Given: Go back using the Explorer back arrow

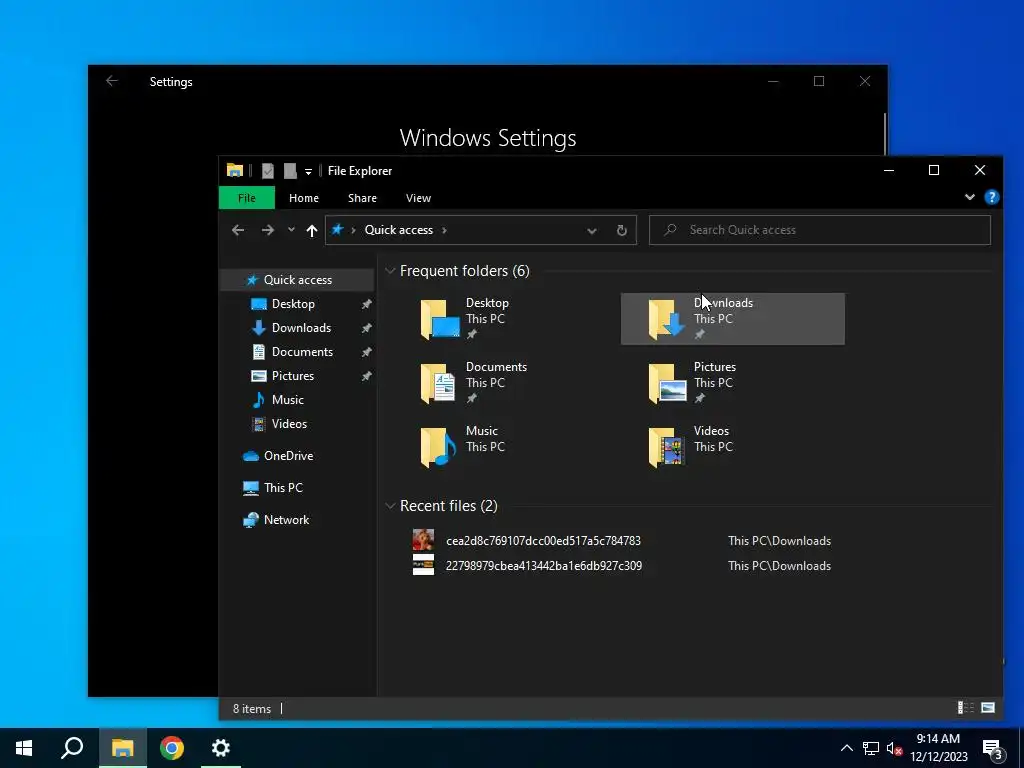Looking at the screenshot, I should tap(238, 230).
